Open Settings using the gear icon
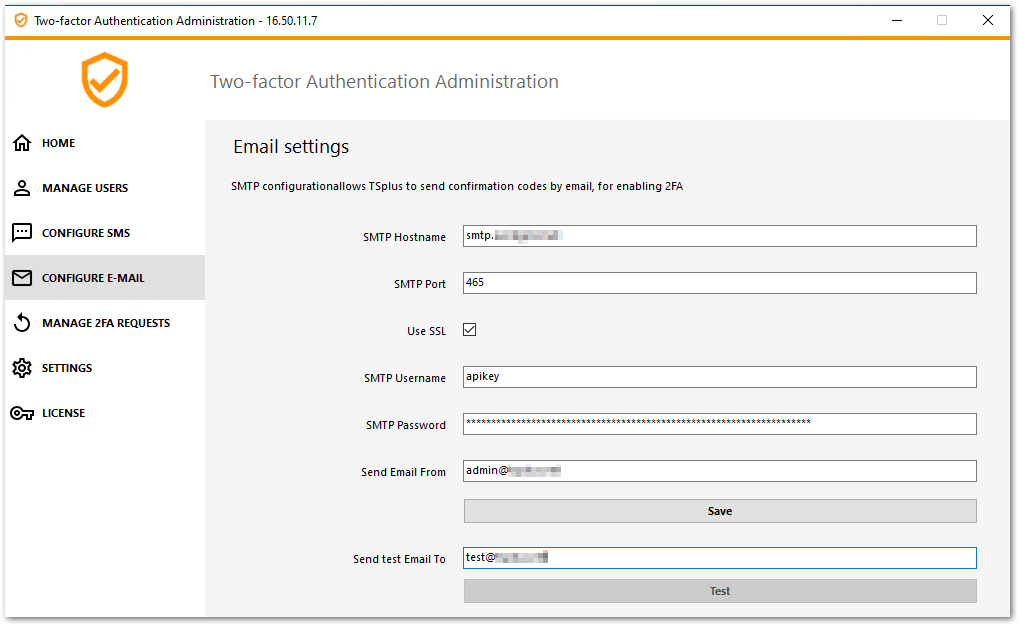The width and height of the screenshot is (1019, 626). (22, 367)
